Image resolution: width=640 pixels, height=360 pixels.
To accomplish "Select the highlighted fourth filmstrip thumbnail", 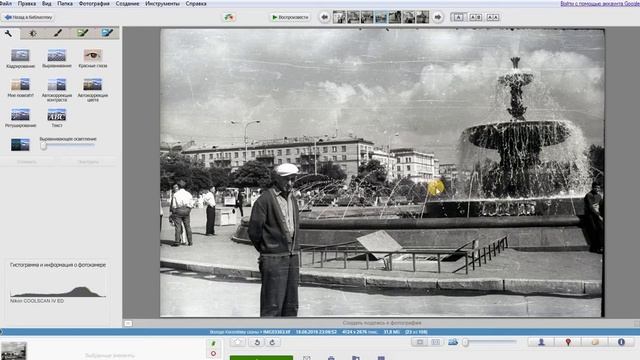I will point(381,17).
